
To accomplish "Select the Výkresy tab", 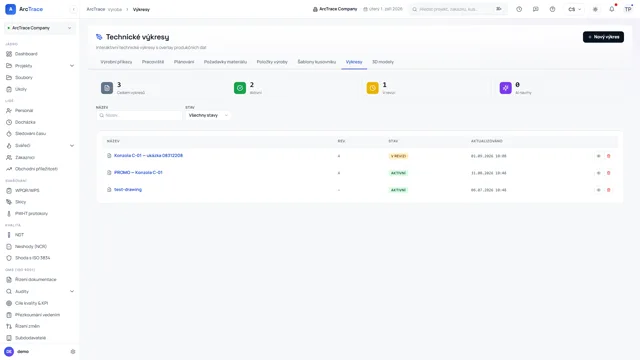I will pyautogui.click(x=354, y=62).
